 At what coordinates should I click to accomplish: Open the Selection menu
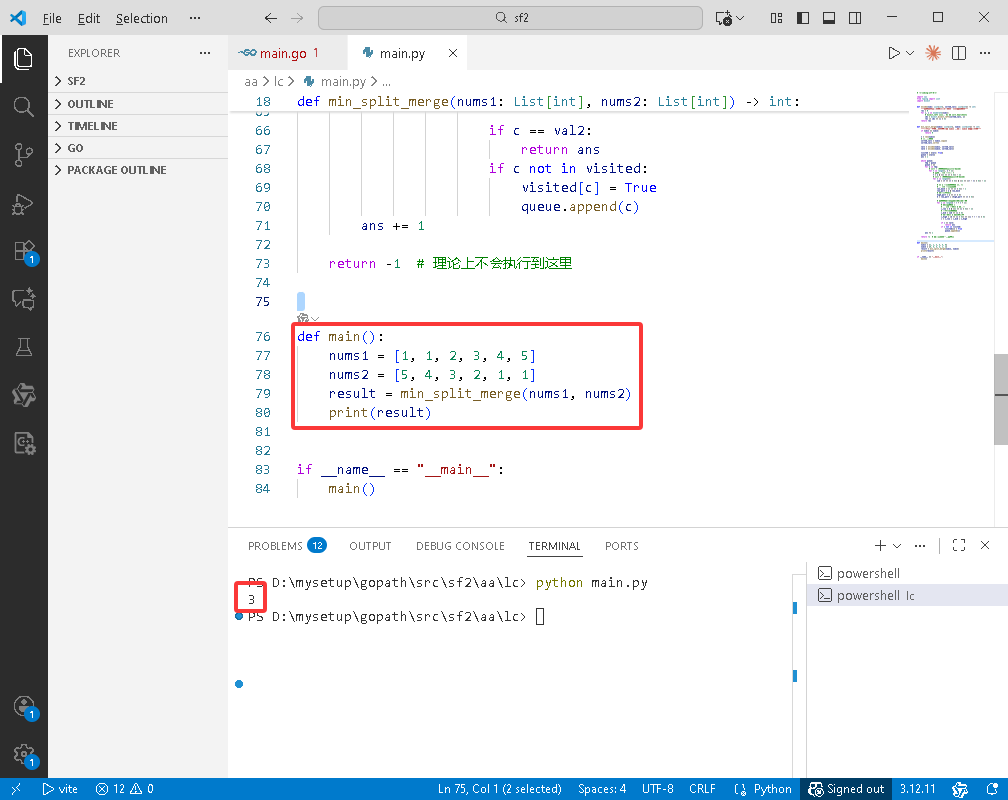tap(141, 18)
